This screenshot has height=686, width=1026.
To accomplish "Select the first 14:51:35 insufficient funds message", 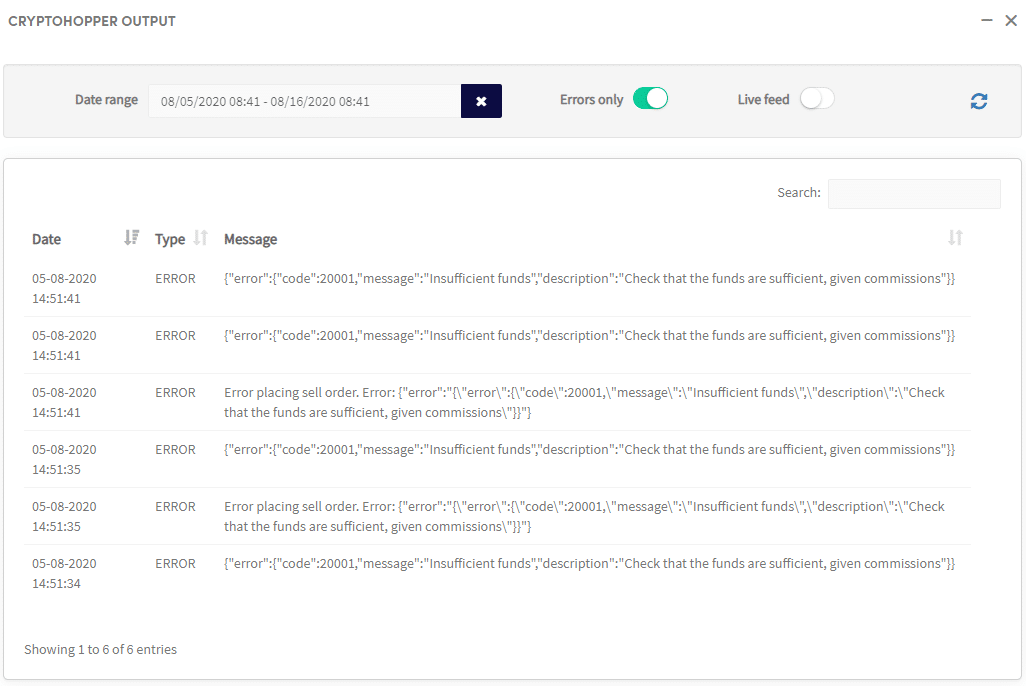I will tap(590, 450).
